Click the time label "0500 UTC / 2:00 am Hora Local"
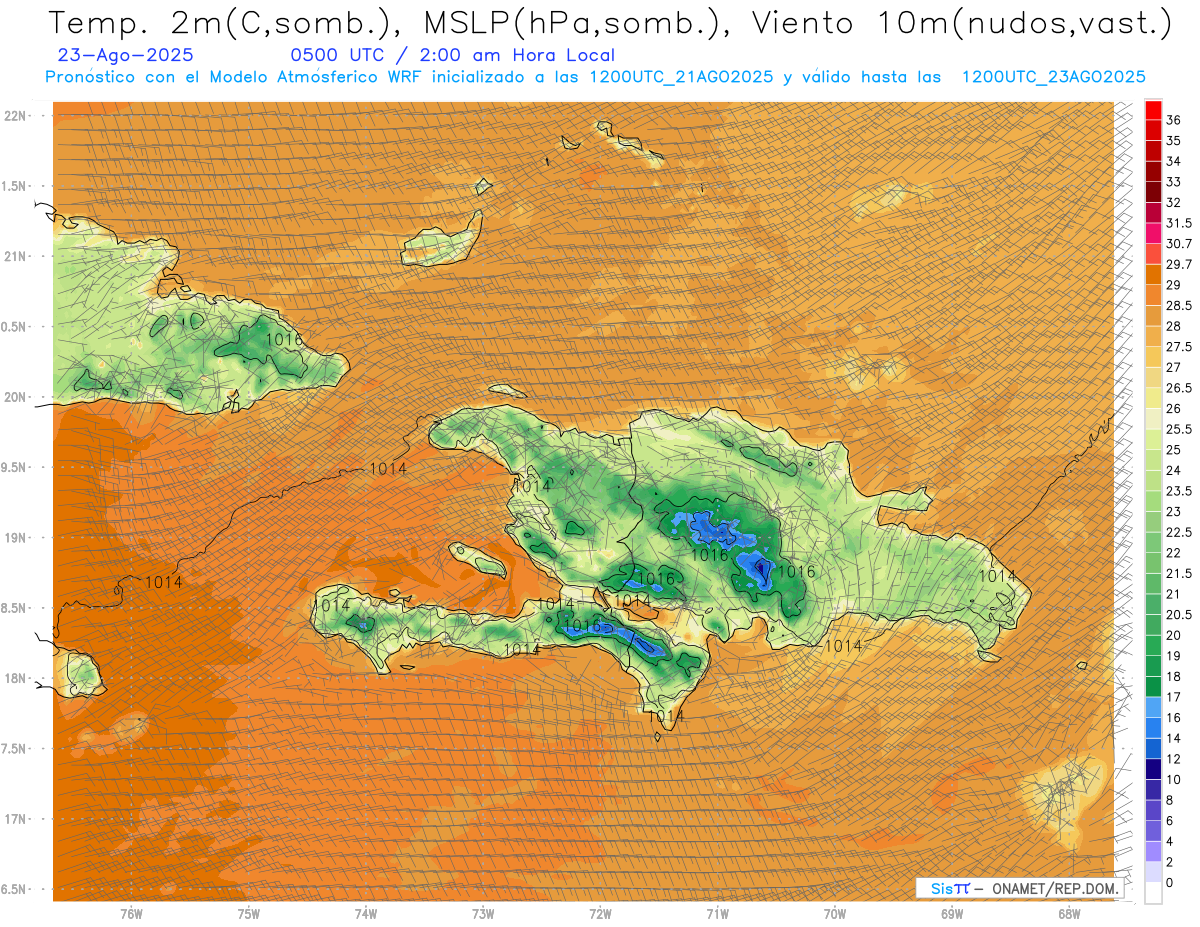Image resolution: width=1200 pixels, height=927 pixels. 453,56
